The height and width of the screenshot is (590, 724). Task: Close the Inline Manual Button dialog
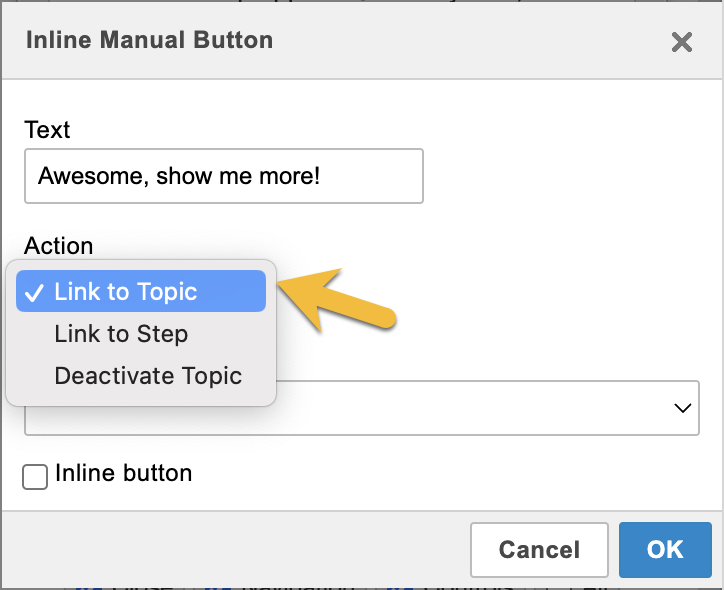coord(681,42)
